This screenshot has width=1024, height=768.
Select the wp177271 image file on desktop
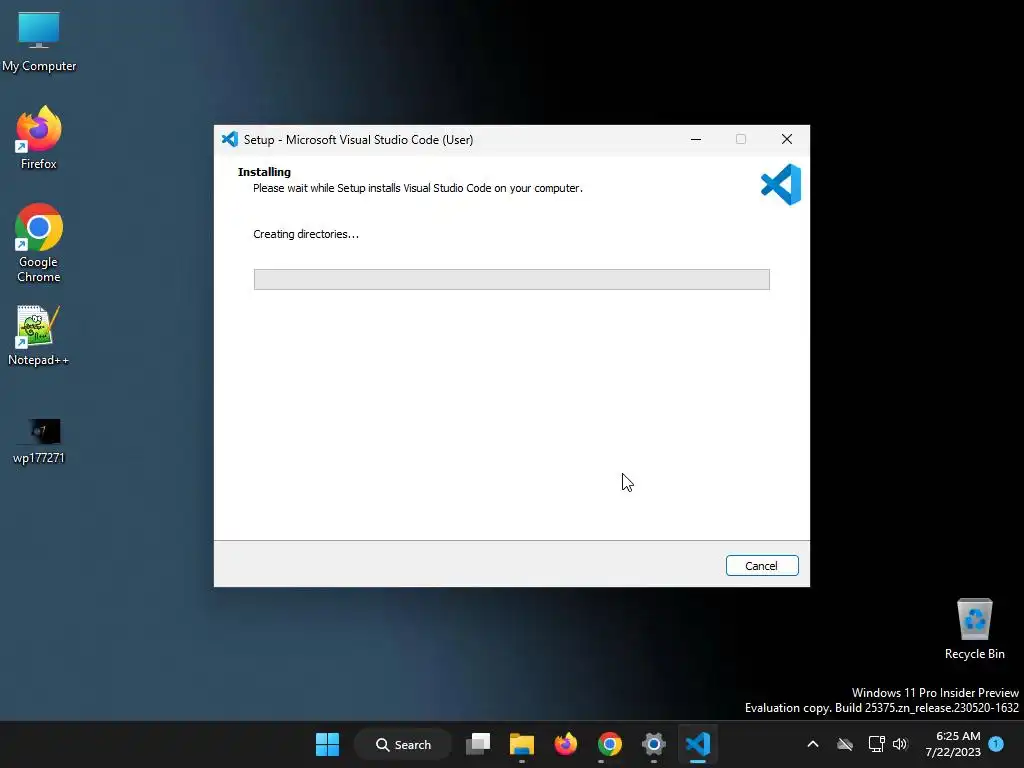[39, 440]
